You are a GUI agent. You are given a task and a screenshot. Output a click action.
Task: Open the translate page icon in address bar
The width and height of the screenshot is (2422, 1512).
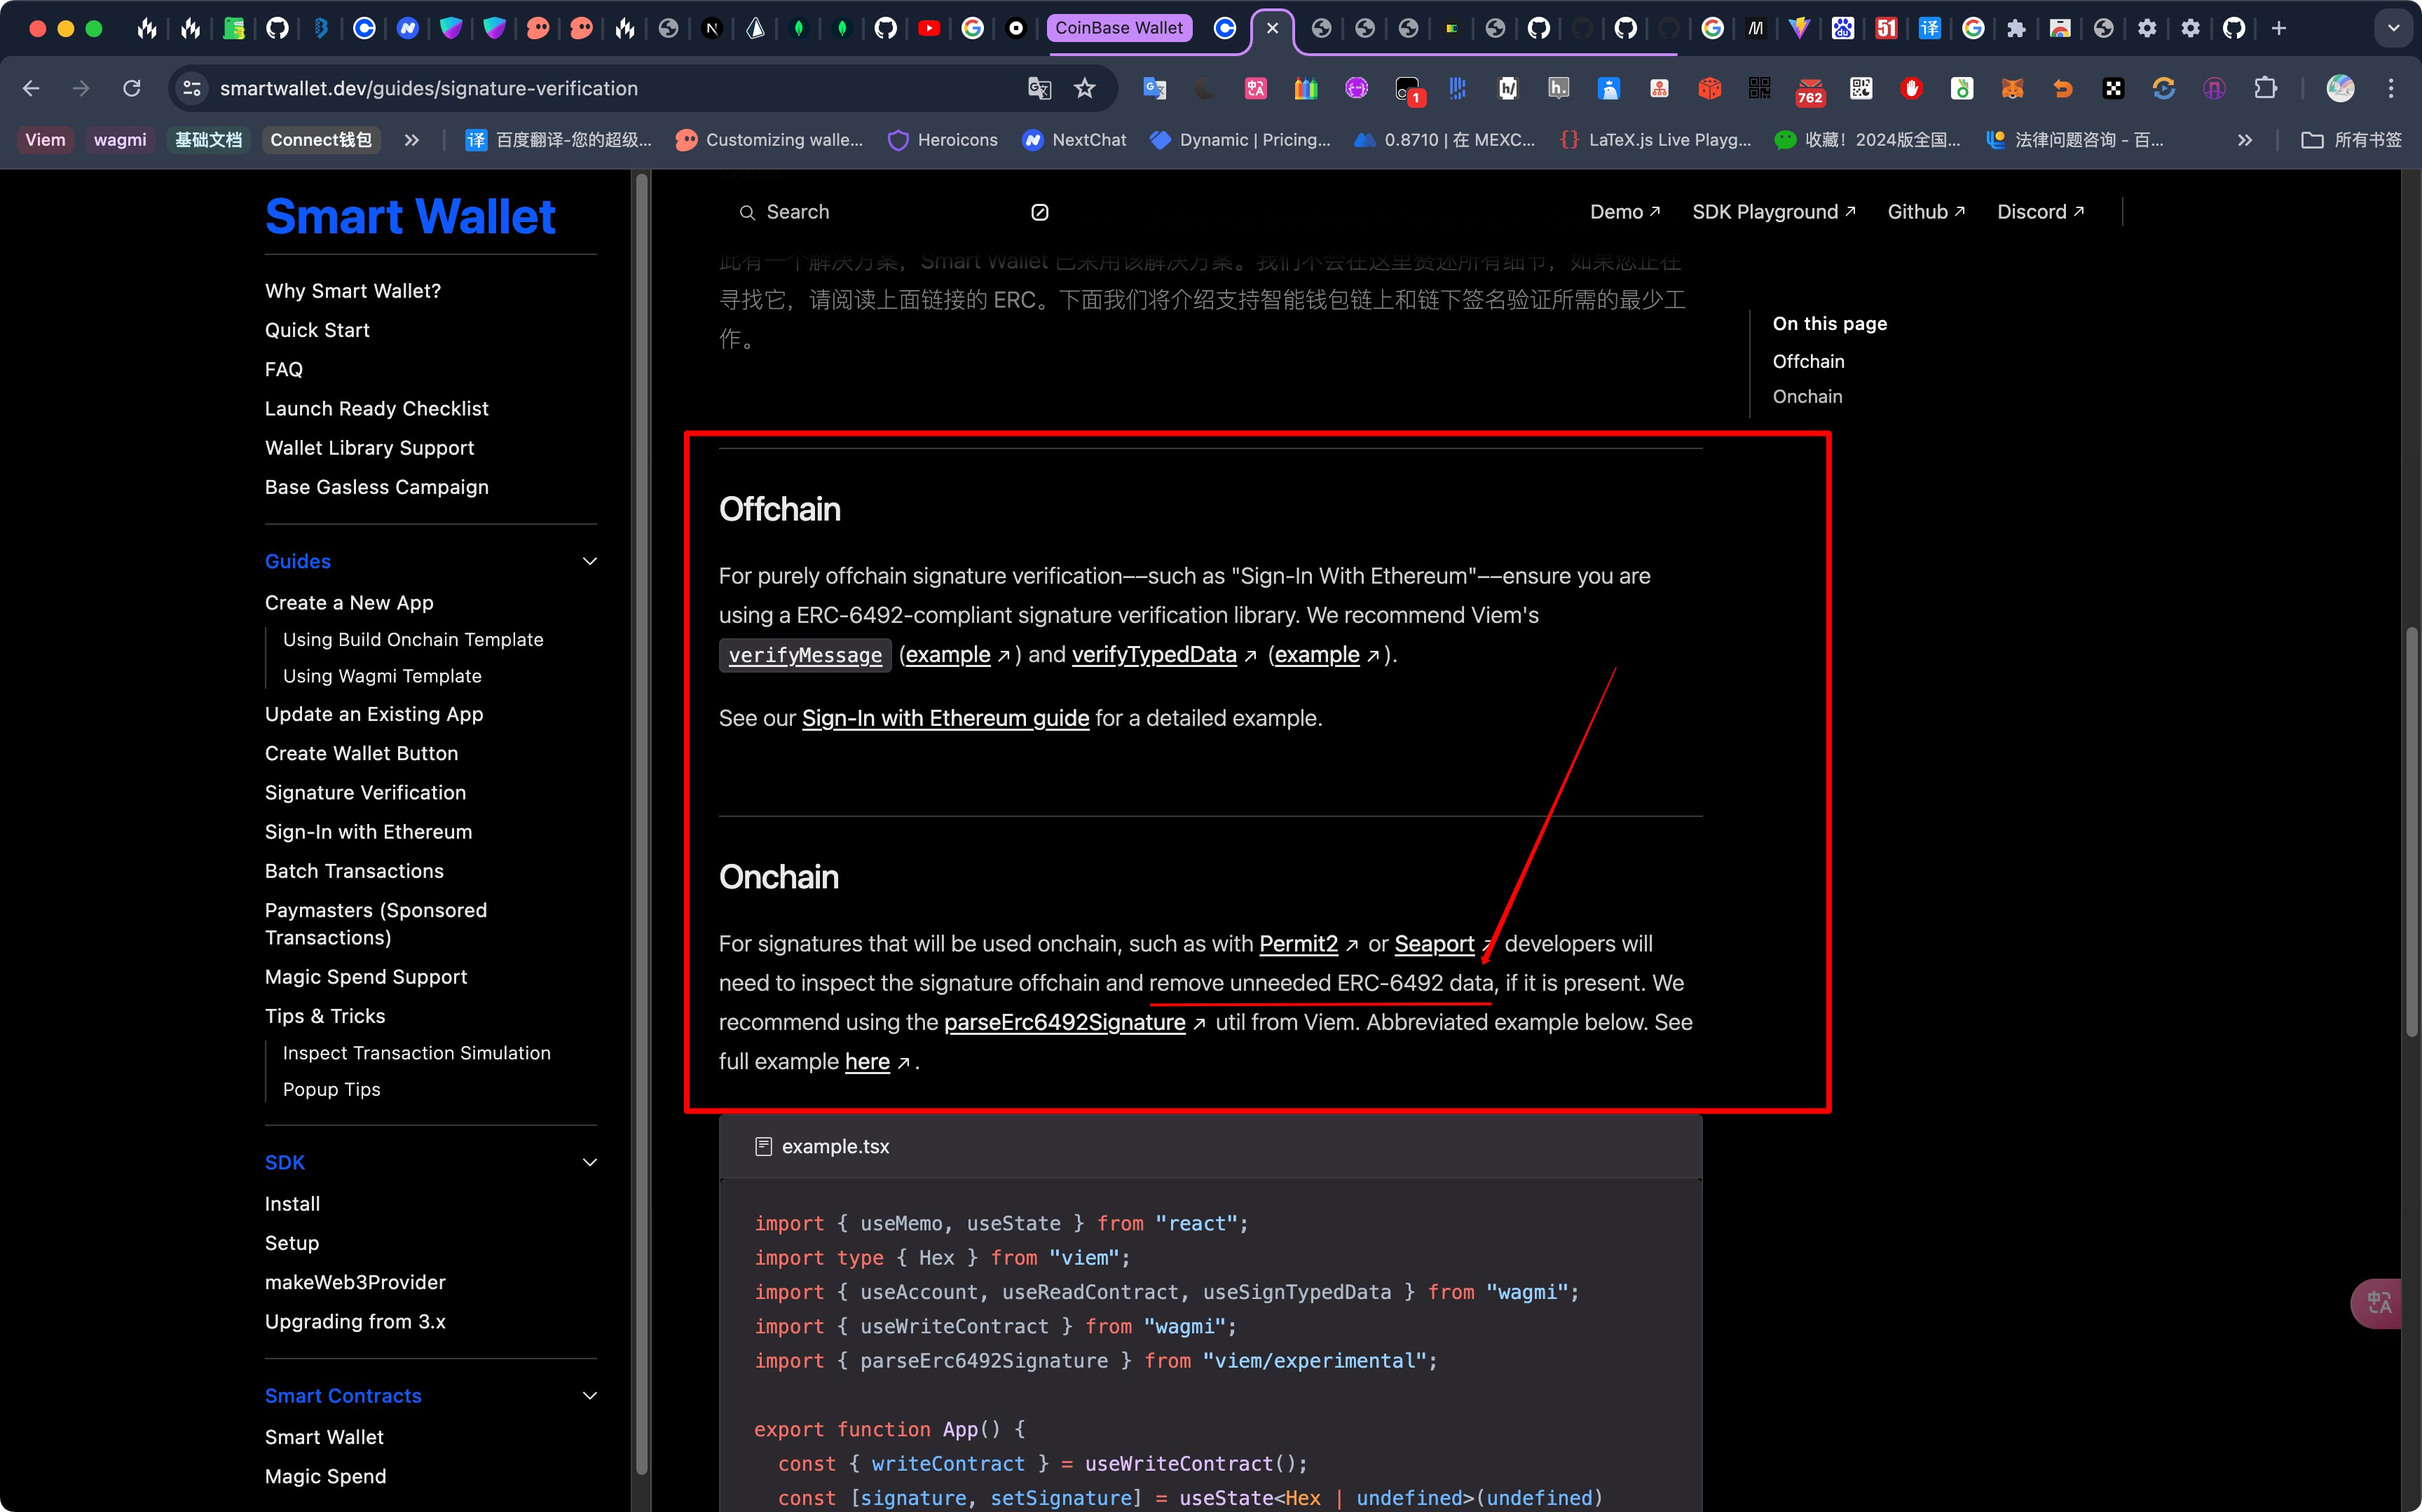(x=1039, y=88)
